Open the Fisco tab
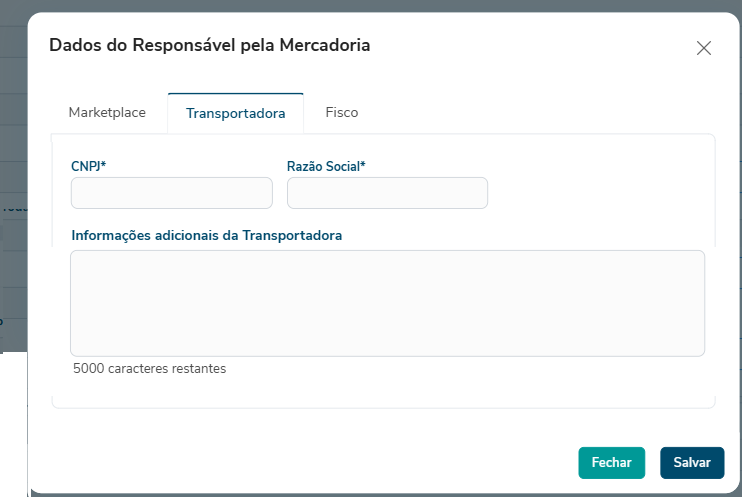This screenshot has width=742, height=497. (341, 112)
